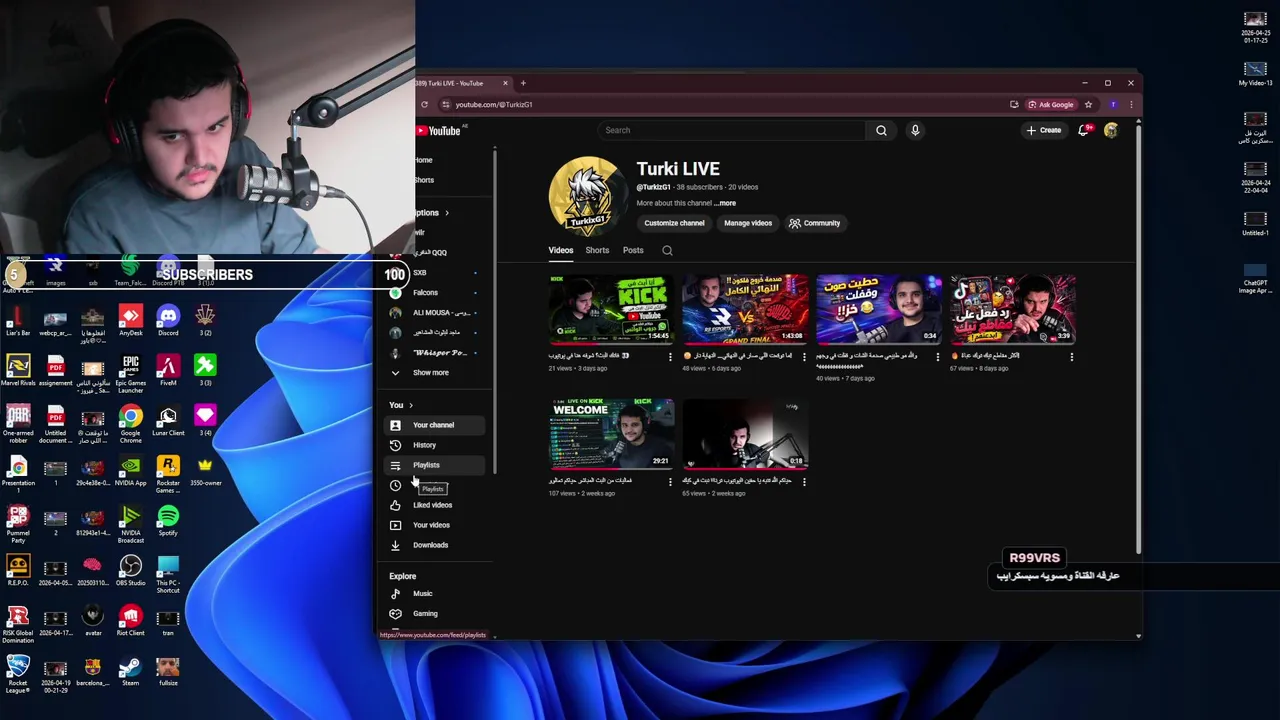
Task: Open options for the 29:21 video
Action: tap(670, 482)
